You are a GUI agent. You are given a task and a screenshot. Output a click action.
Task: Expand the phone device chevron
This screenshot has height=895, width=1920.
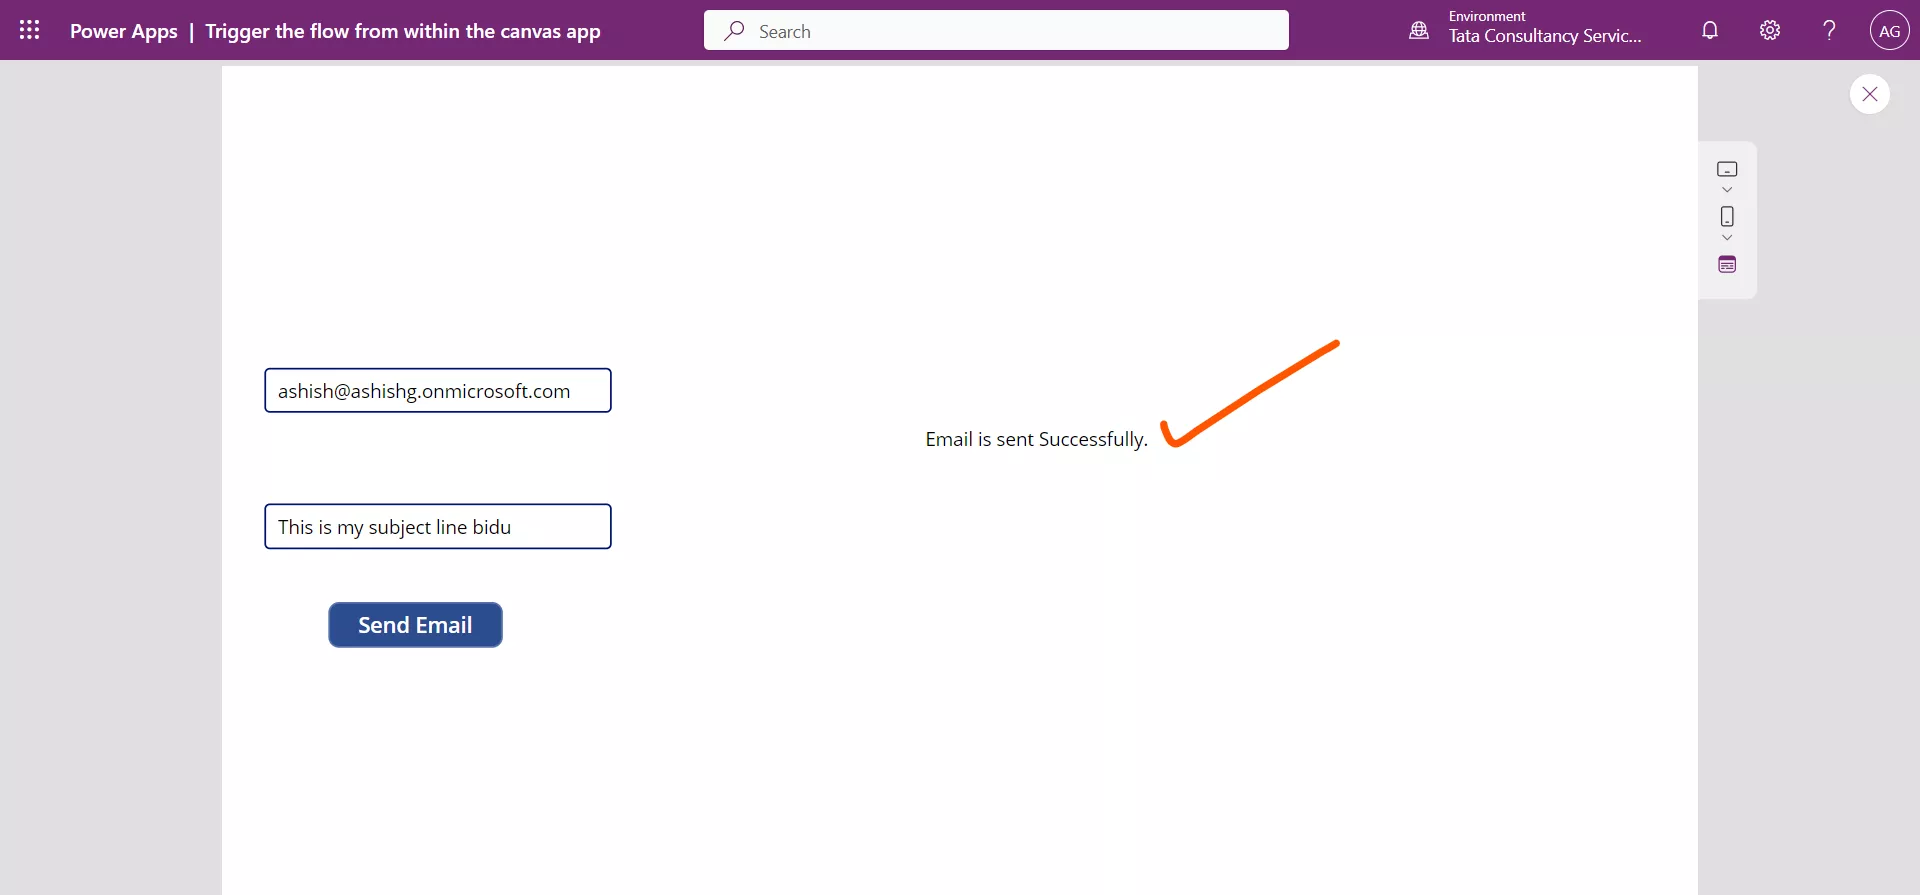[x=1727, y=238]
